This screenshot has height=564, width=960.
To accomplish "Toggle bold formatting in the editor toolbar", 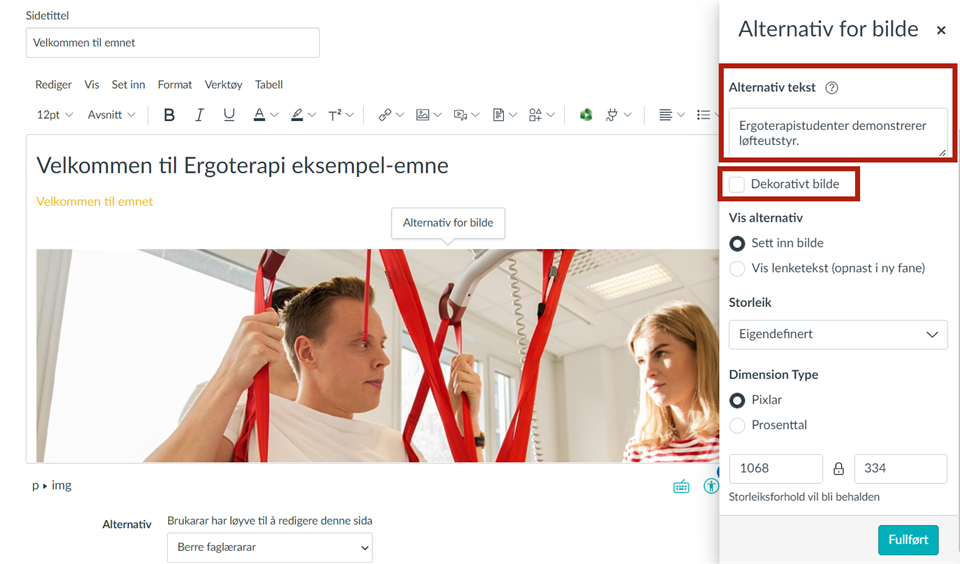I will pos(169,115).
